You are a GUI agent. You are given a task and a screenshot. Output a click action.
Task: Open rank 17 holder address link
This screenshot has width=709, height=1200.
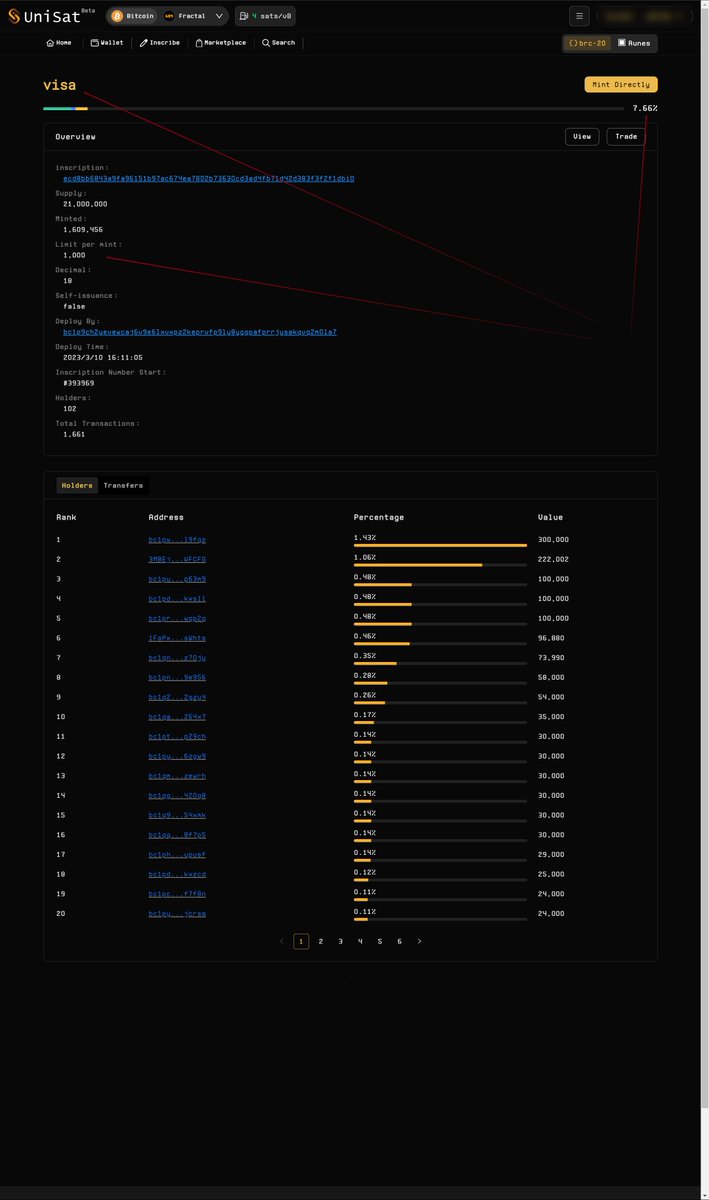177,855
